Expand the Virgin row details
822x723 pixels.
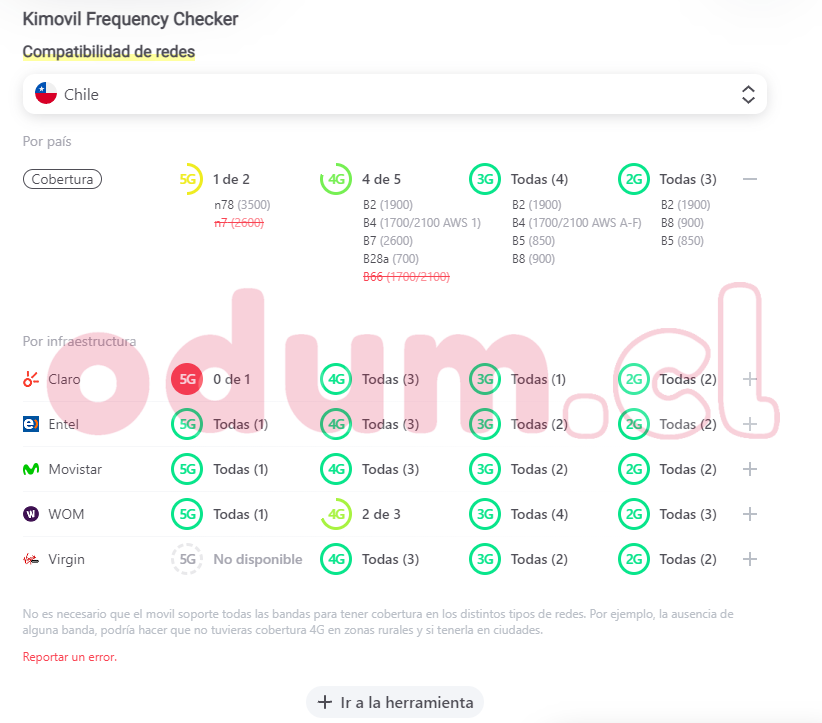750,559
